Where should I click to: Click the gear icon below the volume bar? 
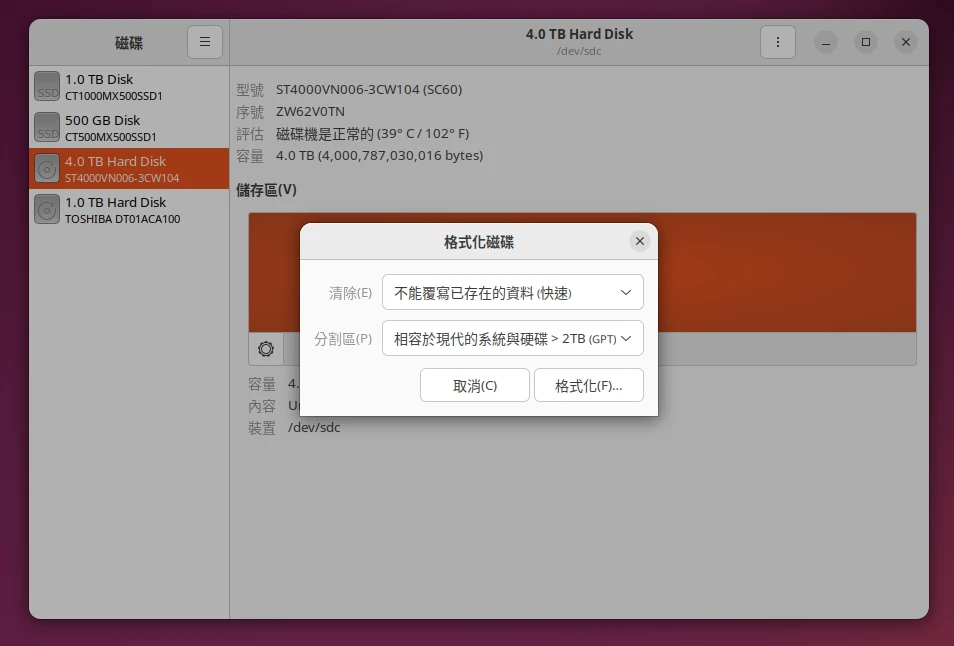point(266,349)
